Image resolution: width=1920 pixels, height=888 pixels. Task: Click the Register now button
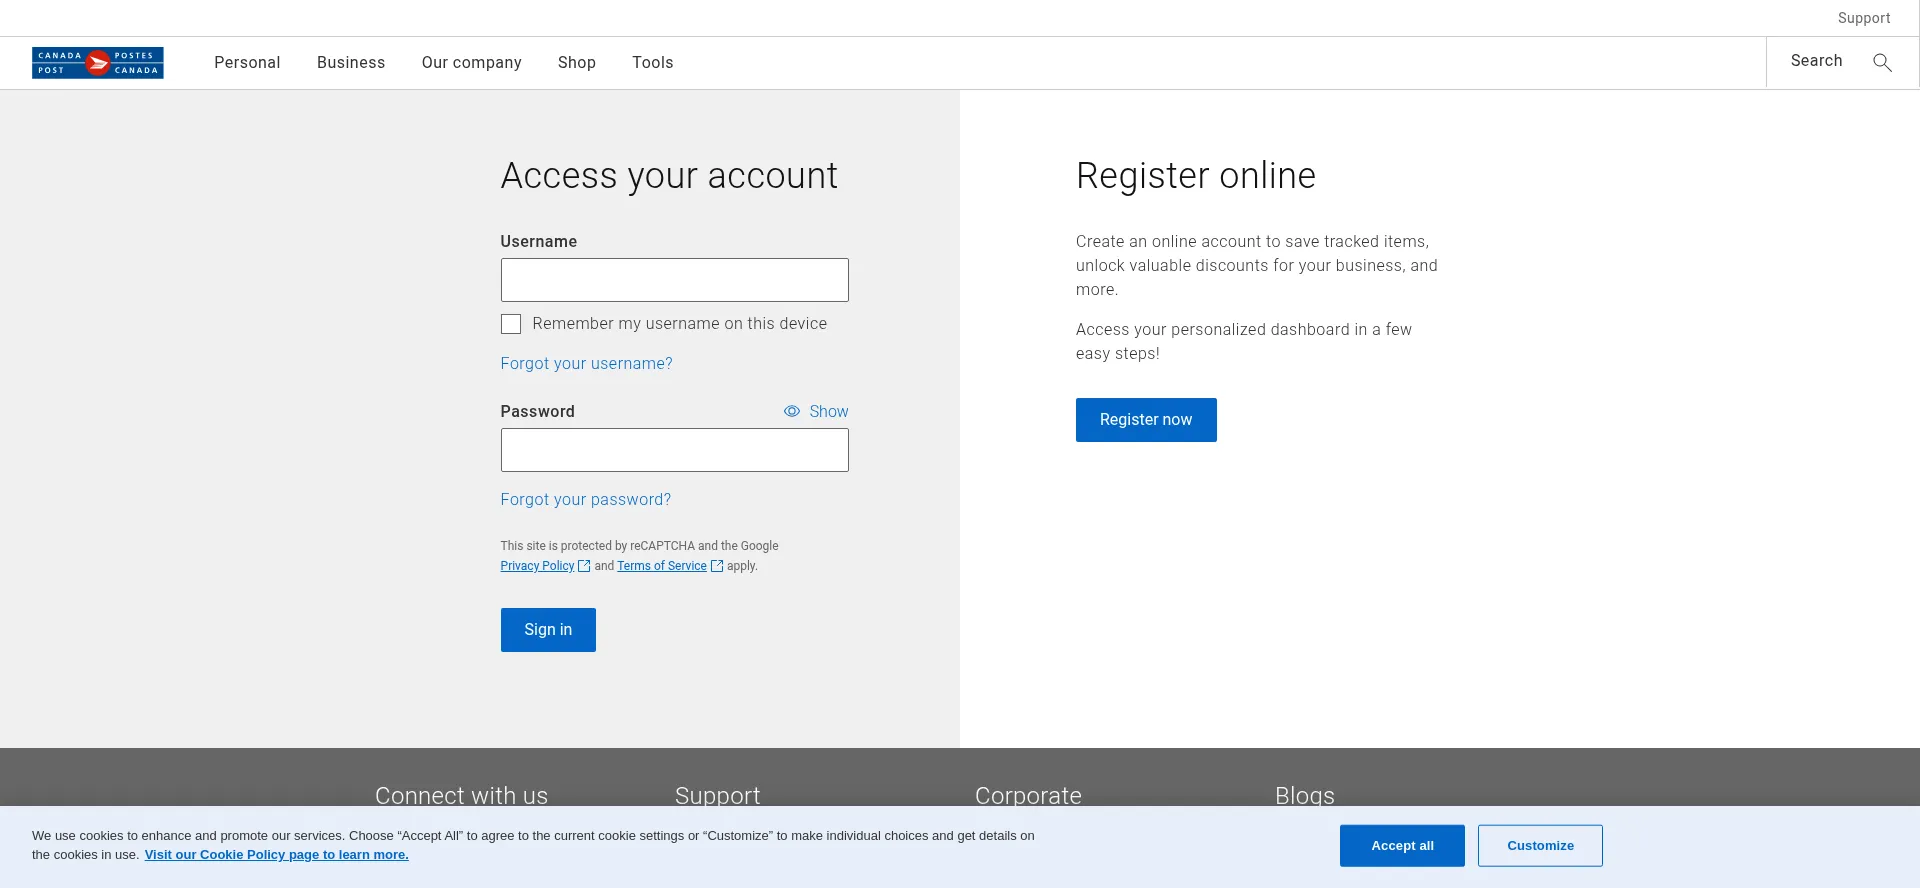pos(1146,420)
